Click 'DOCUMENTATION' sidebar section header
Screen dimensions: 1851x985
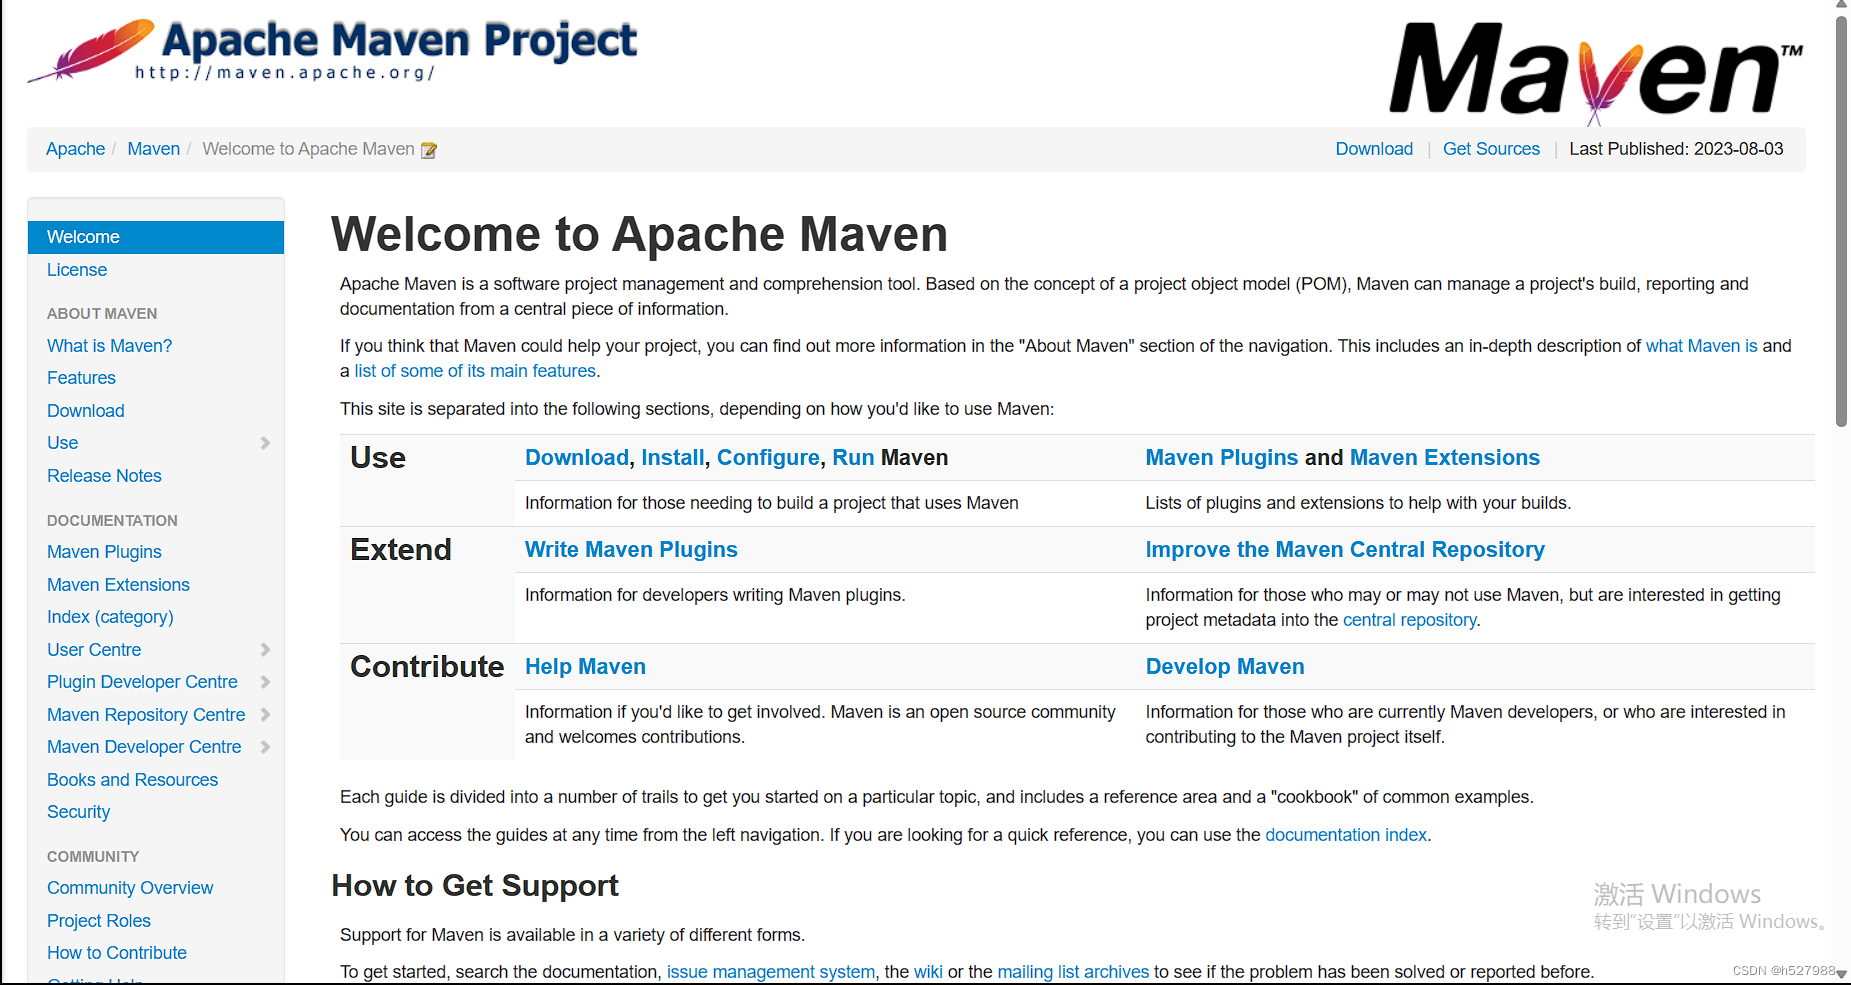(x=112, y=521)
